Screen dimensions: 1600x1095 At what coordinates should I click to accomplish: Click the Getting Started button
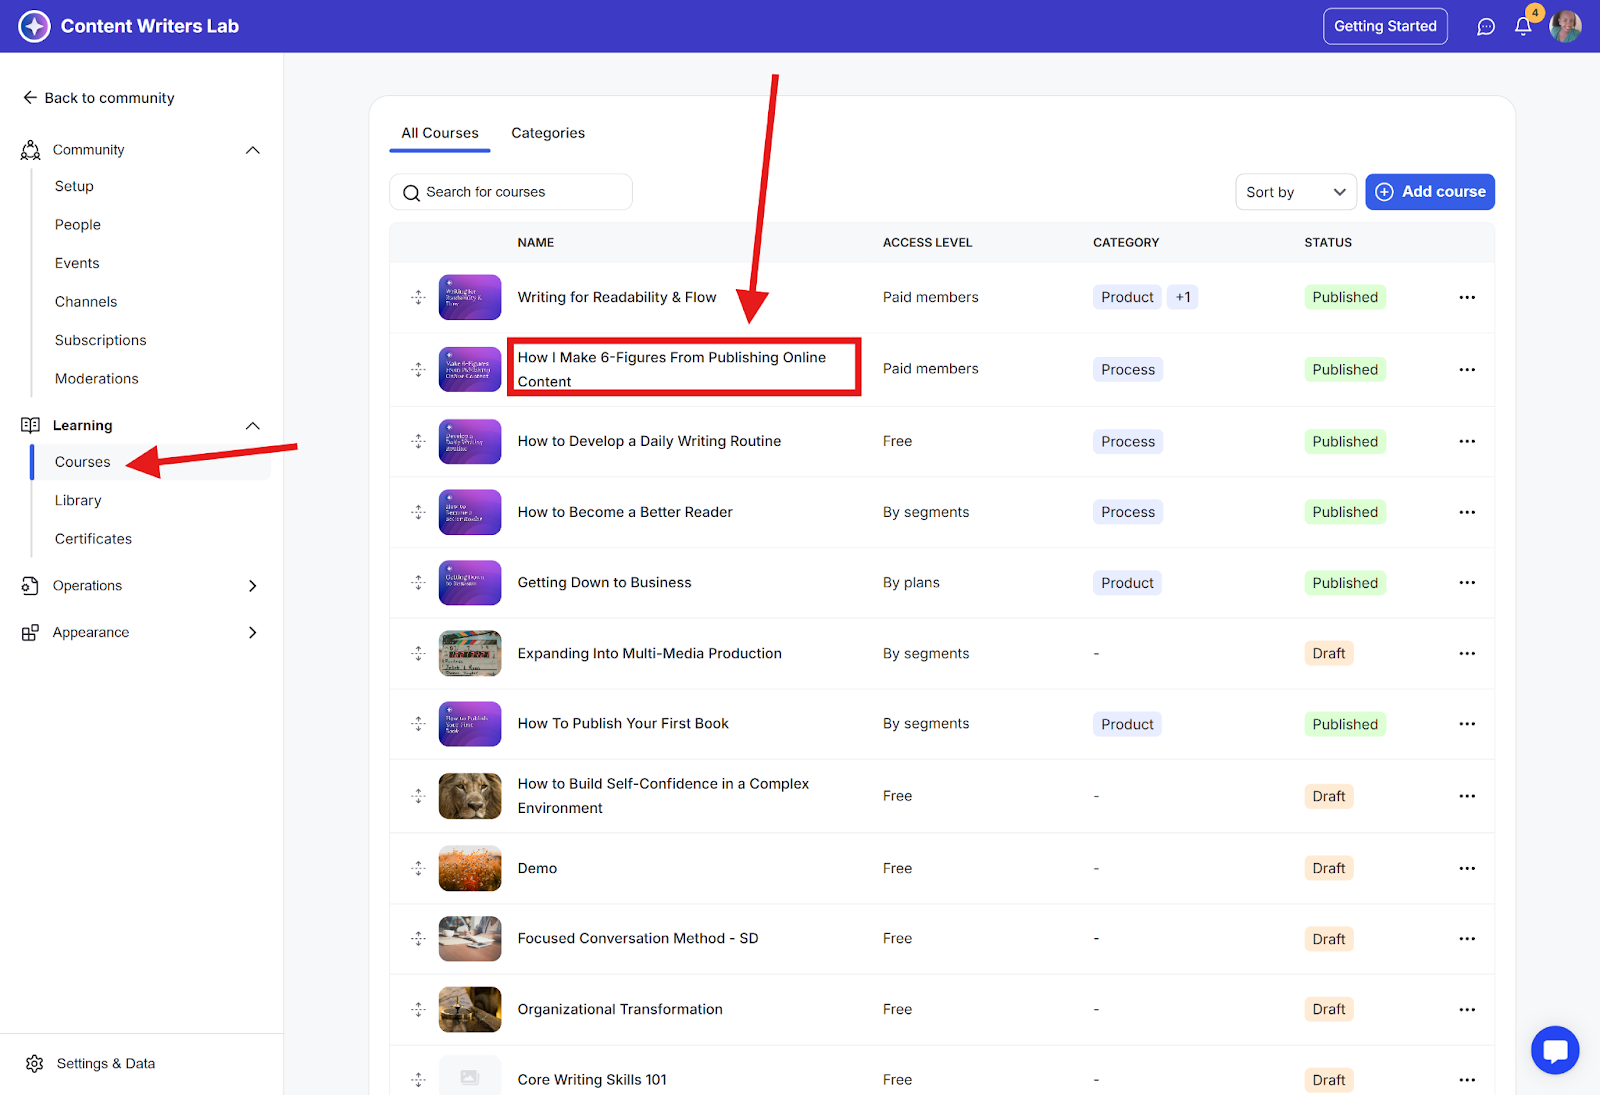click(1384, 26)
